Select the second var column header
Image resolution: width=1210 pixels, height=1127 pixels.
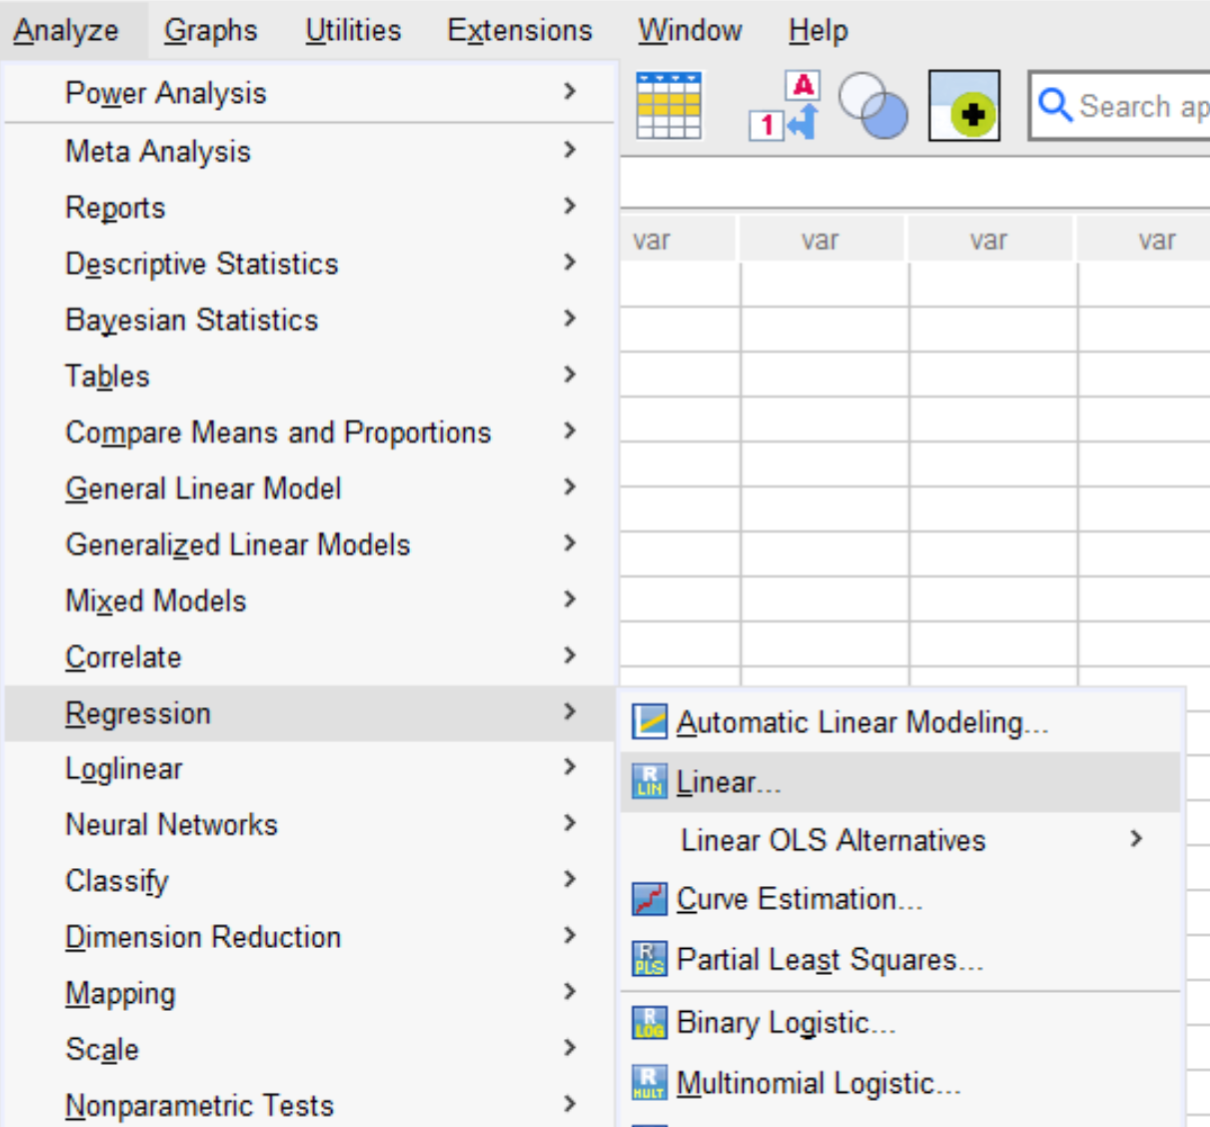point(820,240)
